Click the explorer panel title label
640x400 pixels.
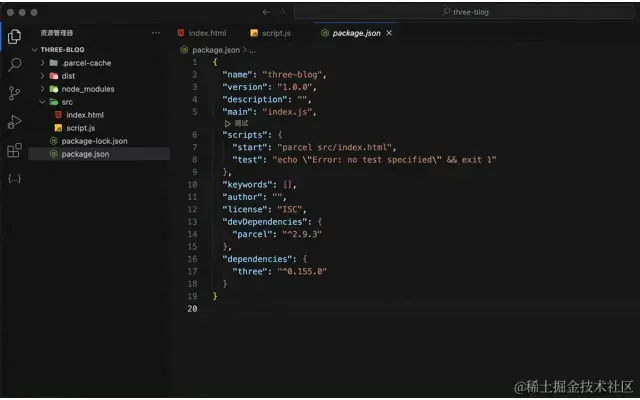point(57,33)
